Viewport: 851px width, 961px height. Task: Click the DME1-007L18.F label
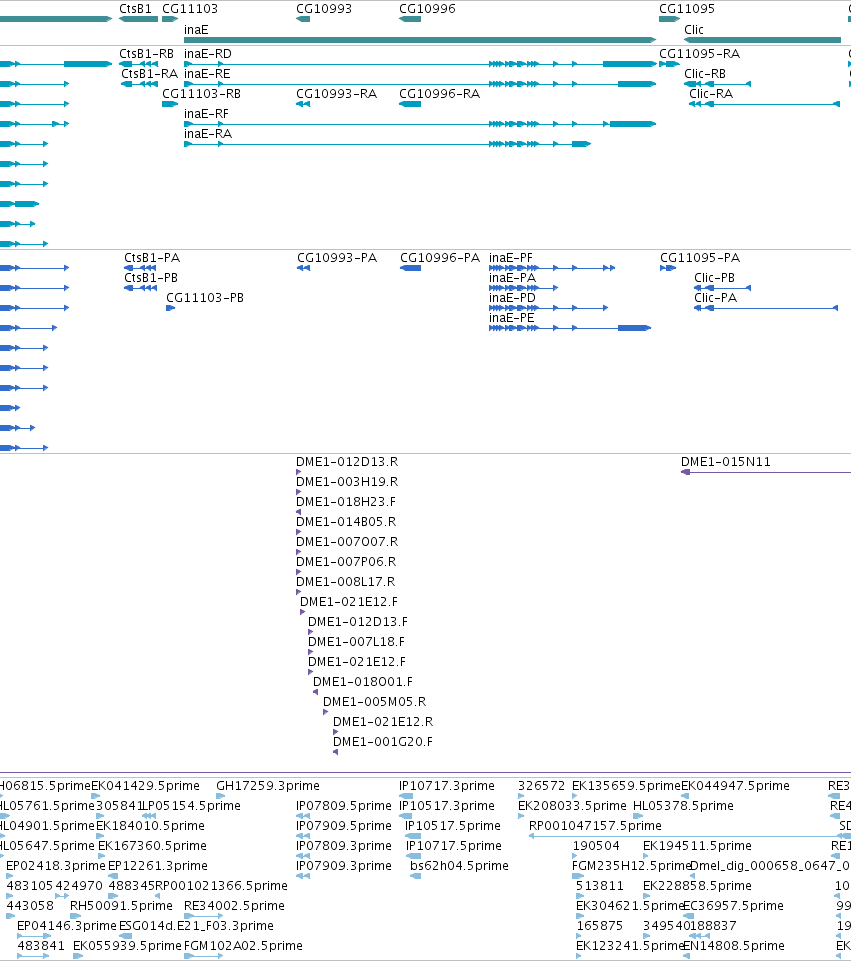pos(356,642)
